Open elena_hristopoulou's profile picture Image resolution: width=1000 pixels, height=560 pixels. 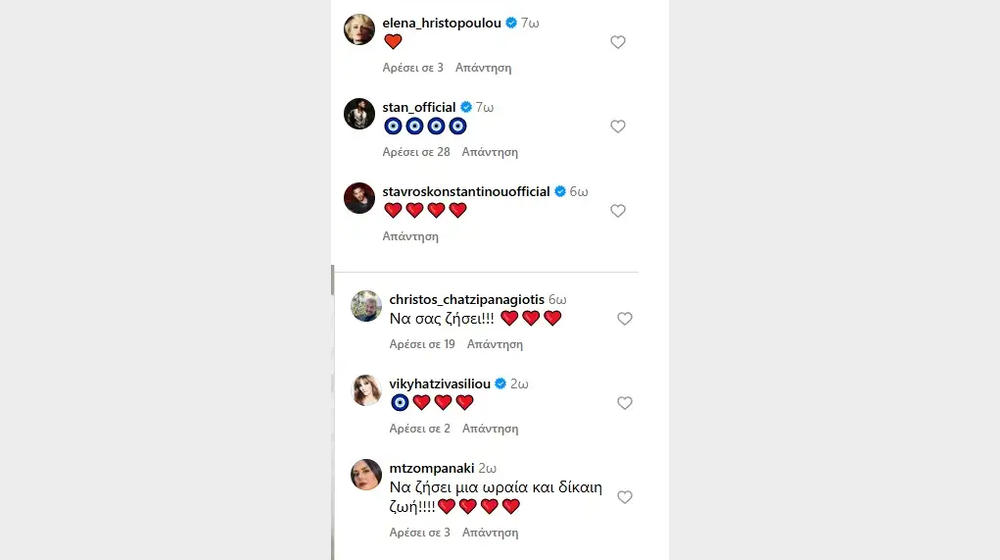click(x=359, y=30)
